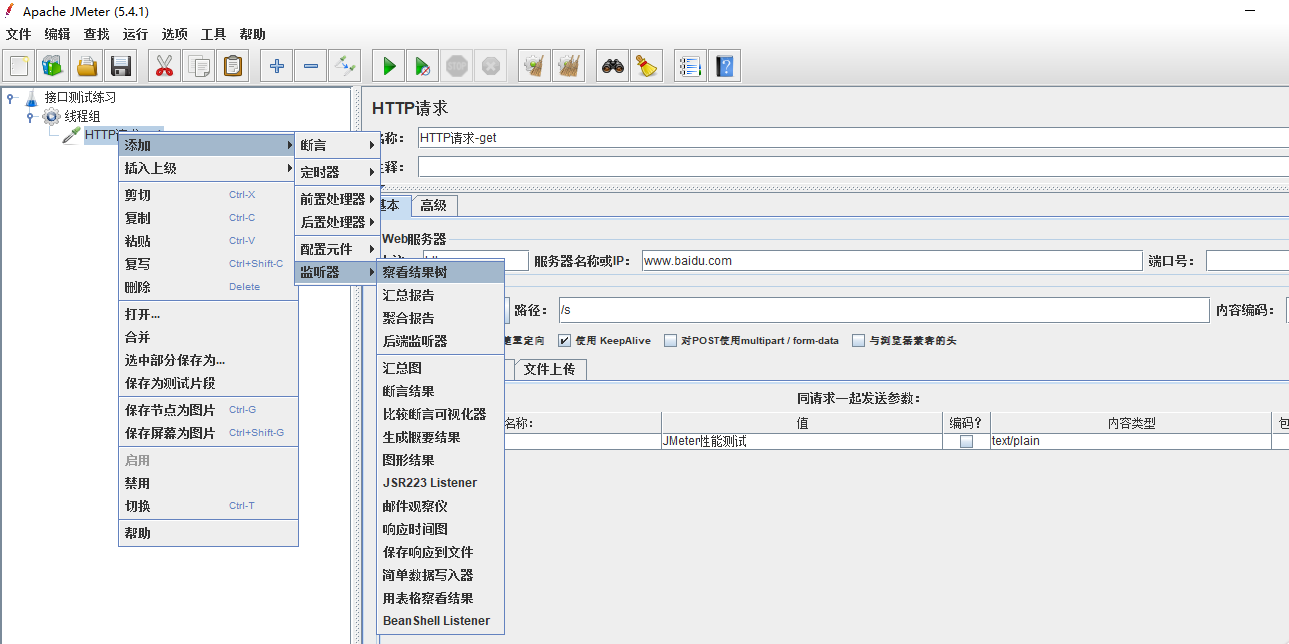Viewport: 1289px width, 644px height.
Task: Choose 删除 in context menu
Action: pos(208,287)
